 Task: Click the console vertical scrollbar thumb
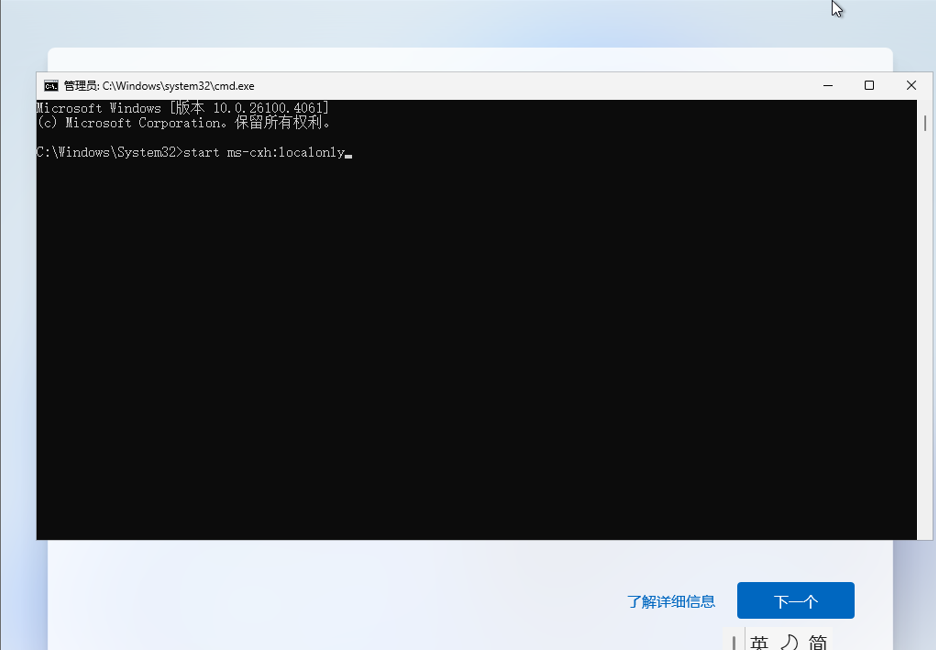[925, 123]
